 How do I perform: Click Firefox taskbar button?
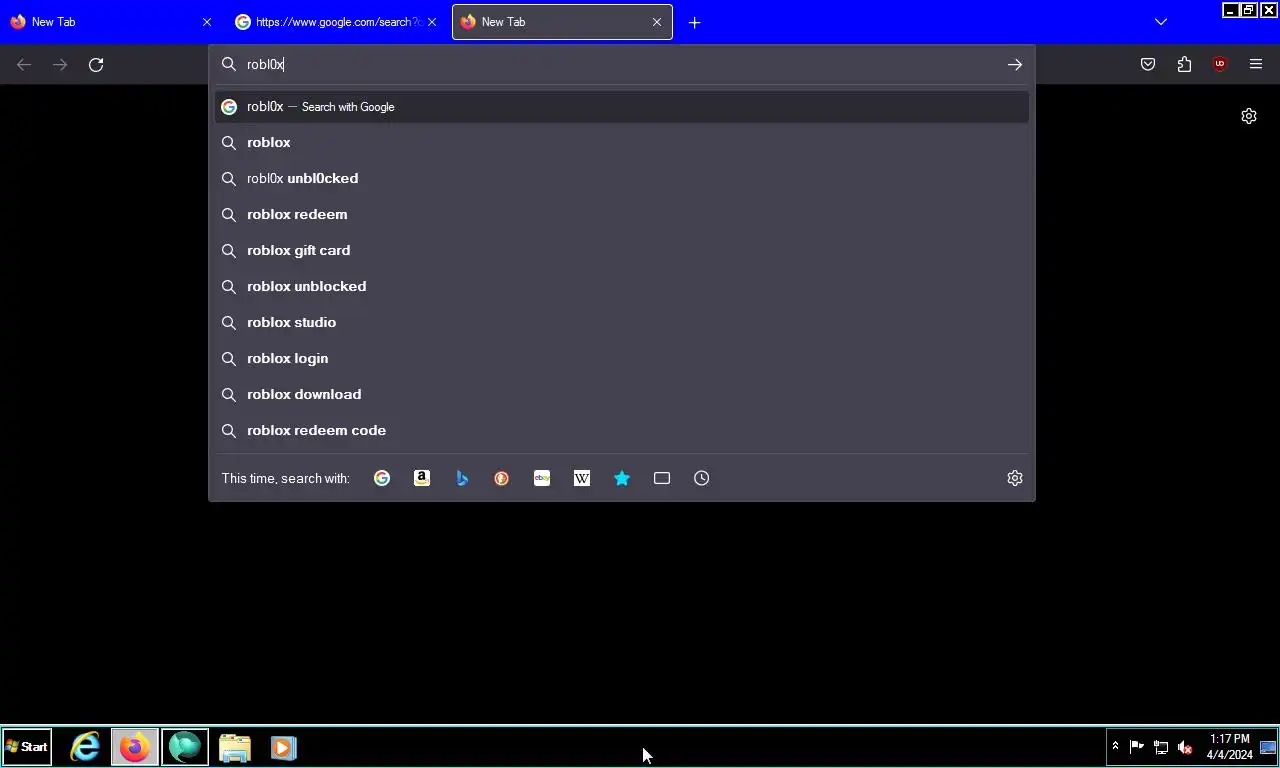(135, 747)
